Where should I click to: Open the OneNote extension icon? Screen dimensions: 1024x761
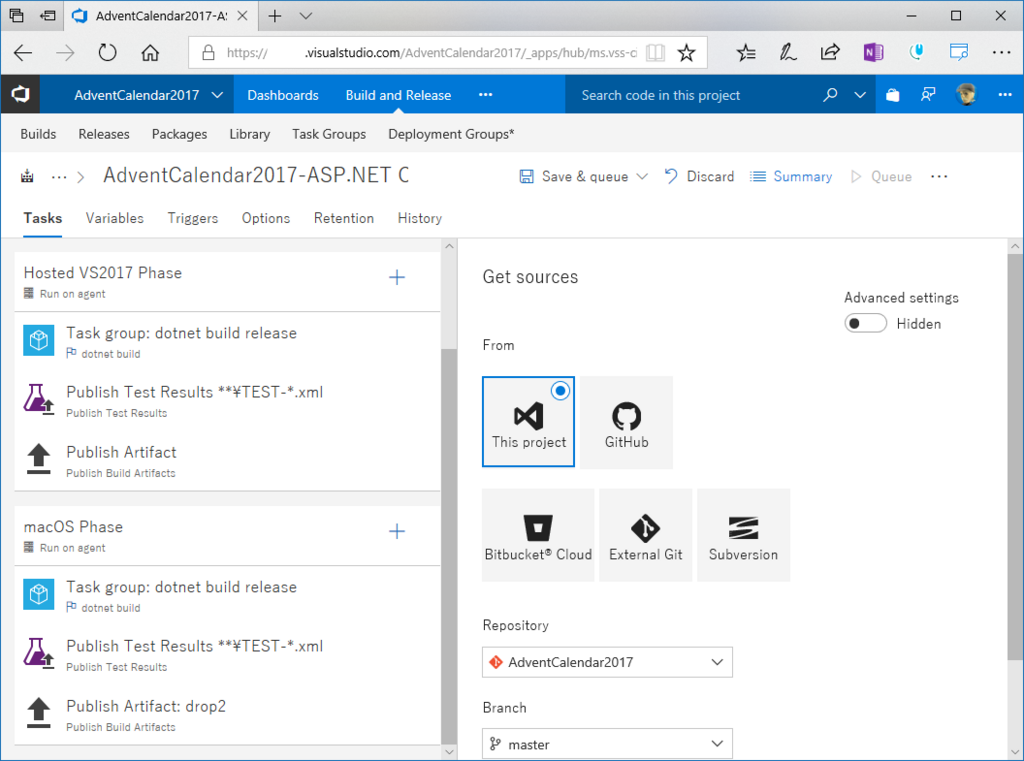pyautogui.click(x=873, y=53)
